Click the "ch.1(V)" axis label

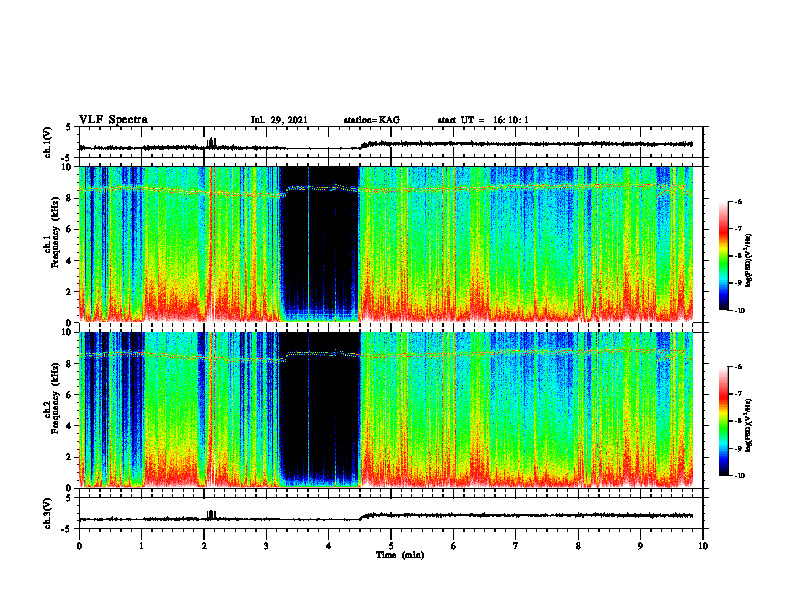coord(48,142)
